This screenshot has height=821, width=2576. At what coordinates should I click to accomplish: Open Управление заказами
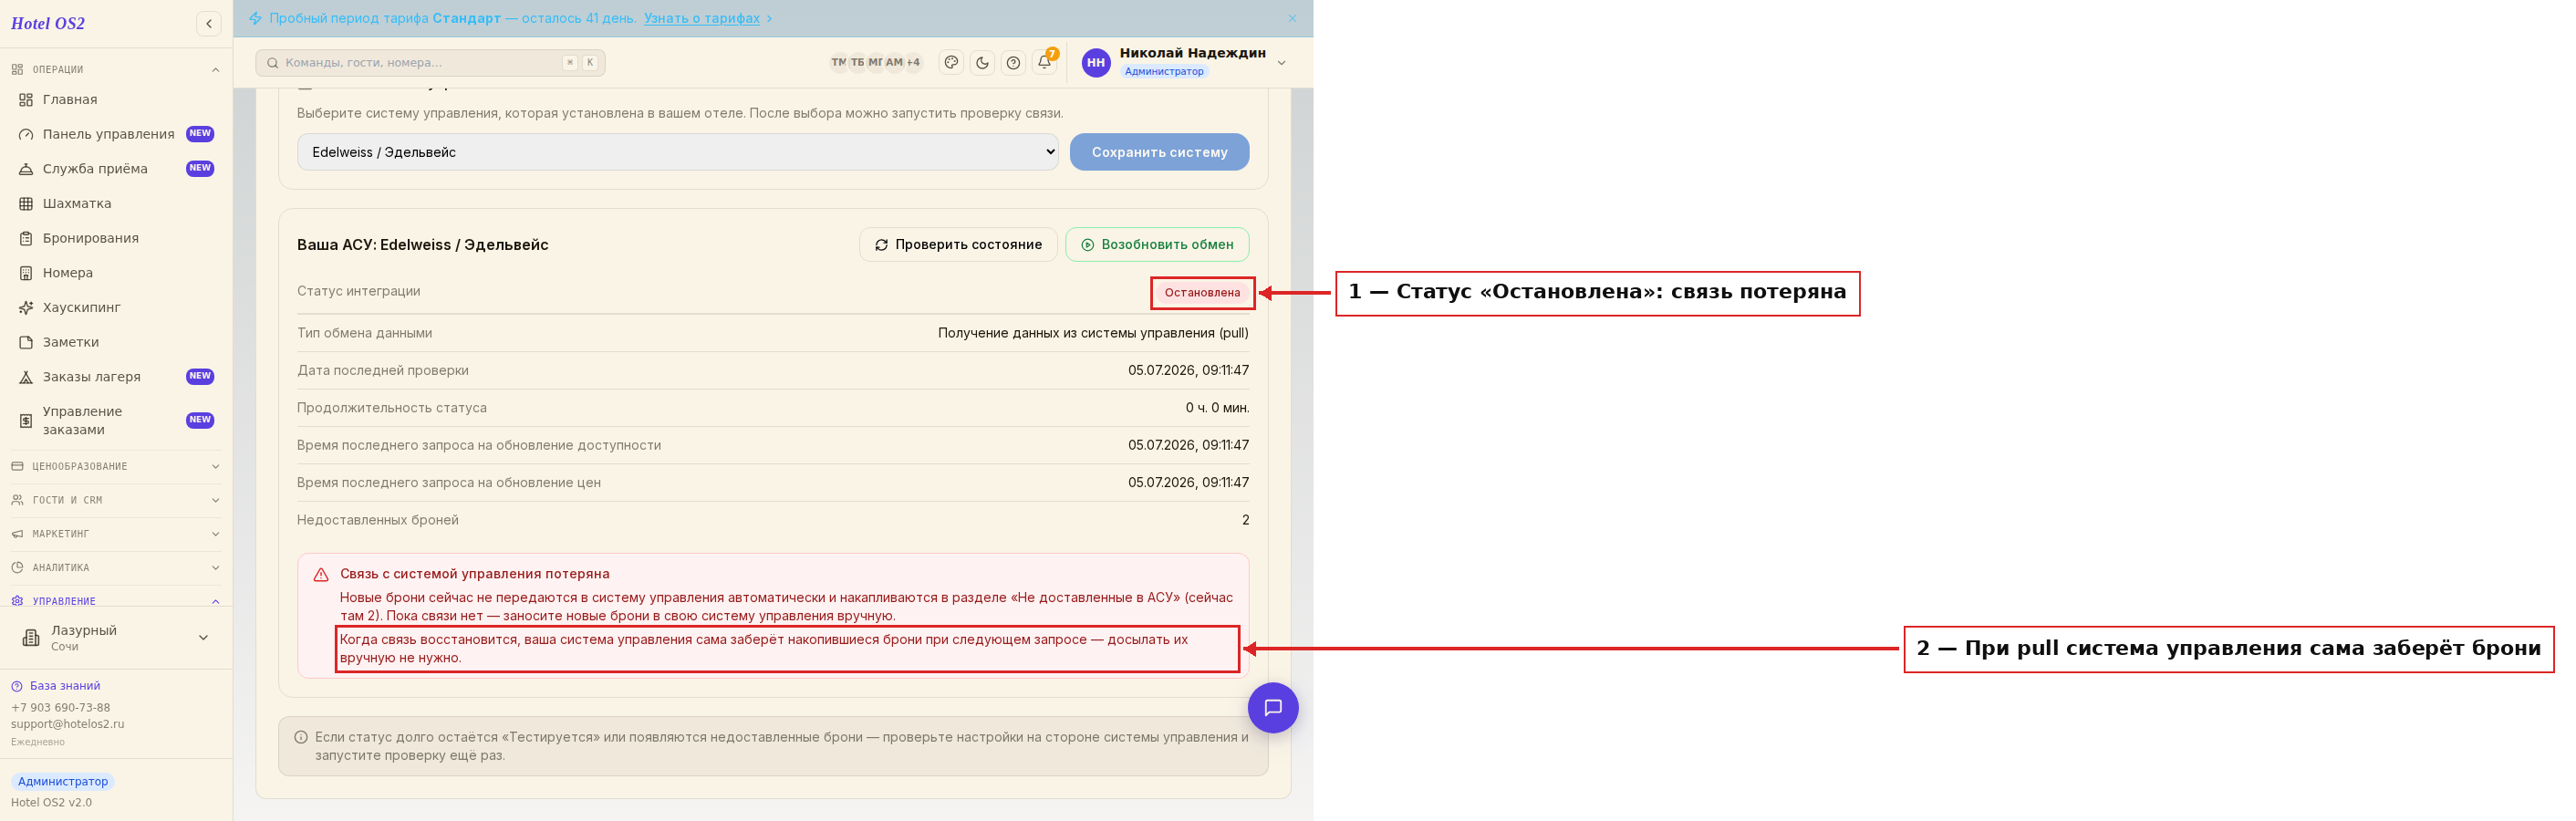(x=116, y=421)
